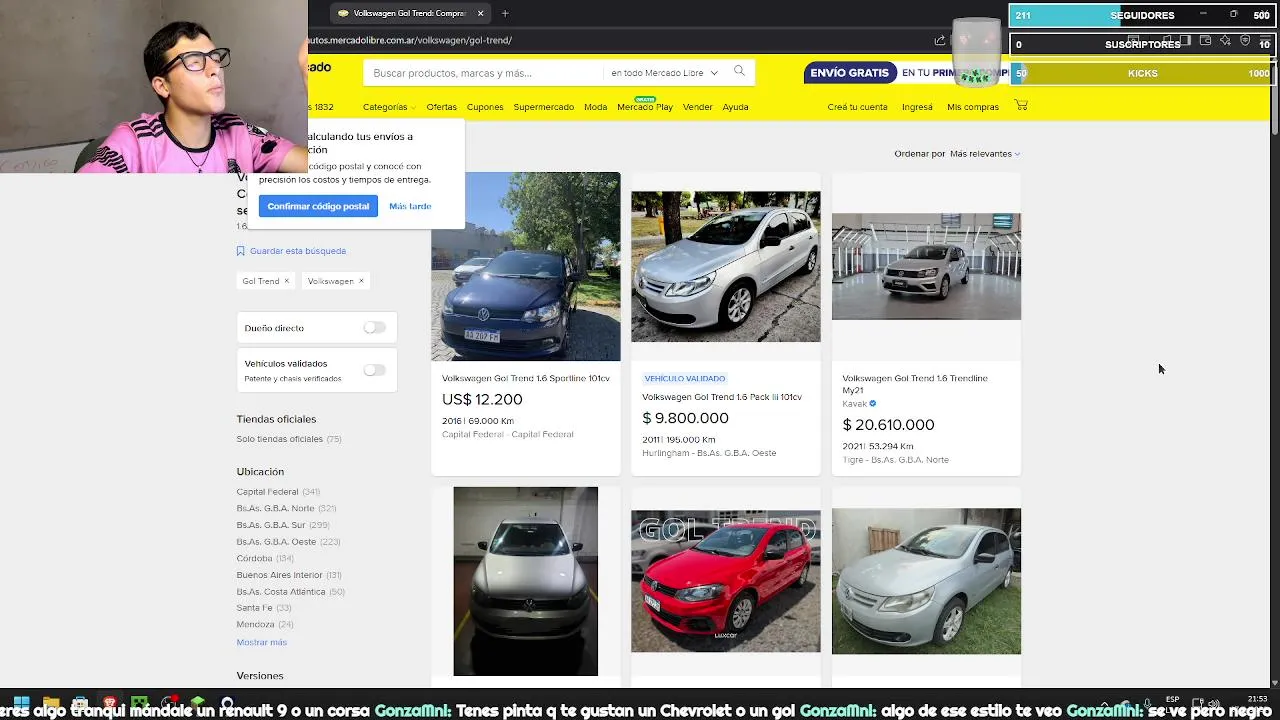Filter location by Bs.As. G.B.A. Oeste

288,542
